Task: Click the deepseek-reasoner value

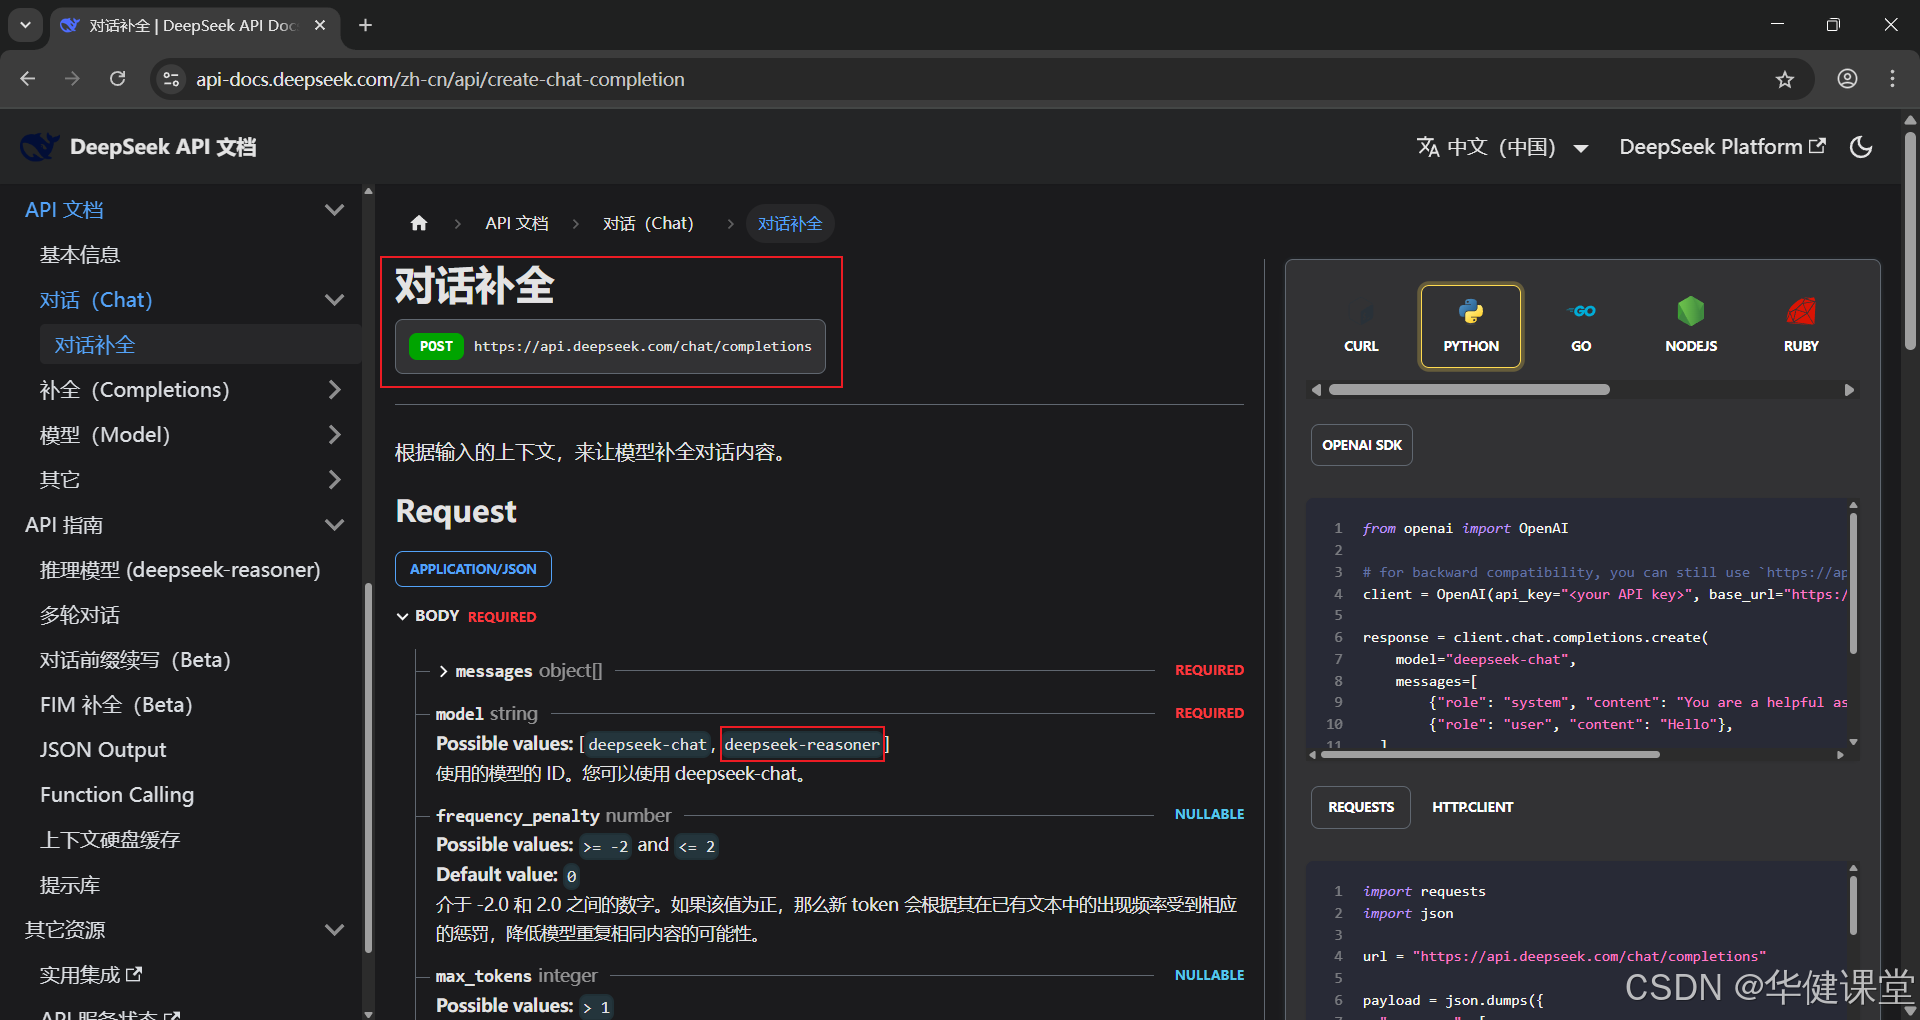Action: click(x=802, y=744)
